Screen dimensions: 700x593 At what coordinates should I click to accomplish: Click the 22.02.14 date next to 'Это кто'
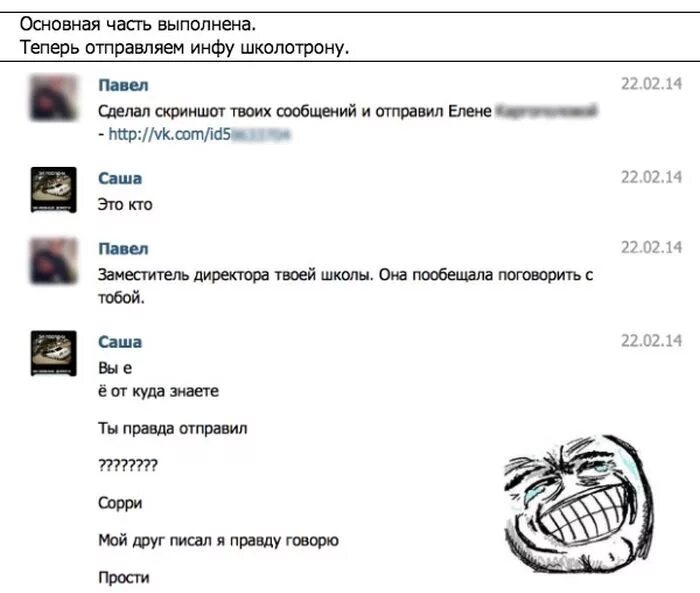click(x=651, y=177)
